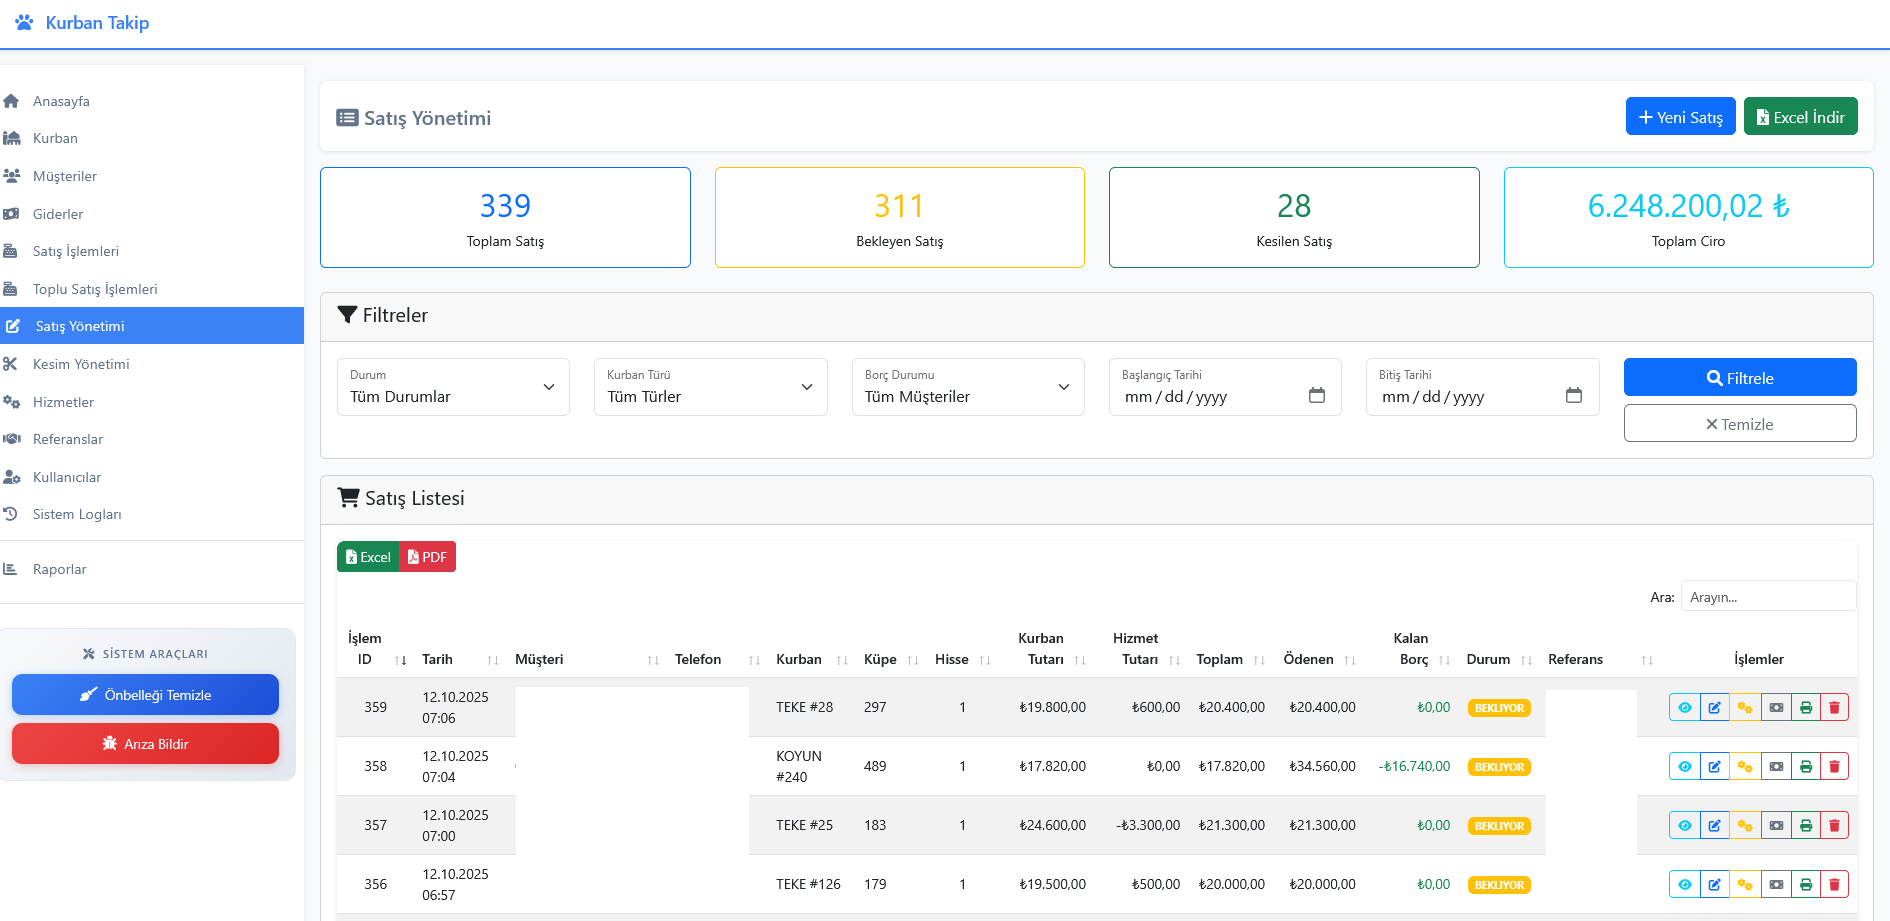1890x921 pixels.
Task: Click the Yeni Satış button
Action: coord(1680,117)
